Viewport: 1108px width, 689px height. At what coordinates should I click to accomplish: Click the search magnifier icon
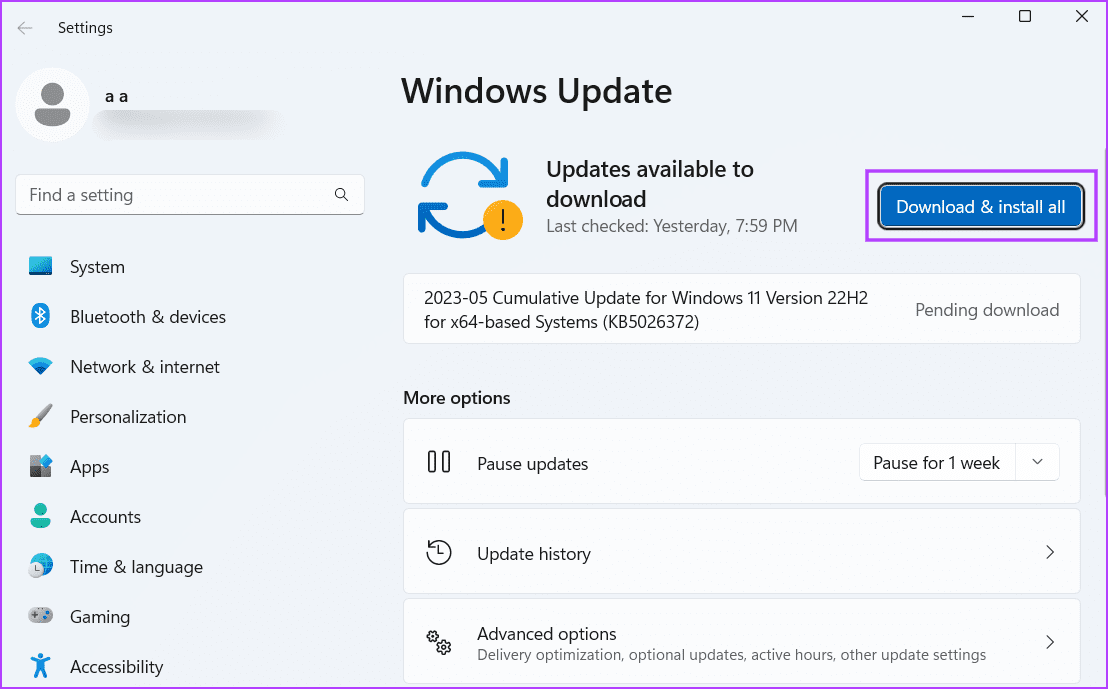[341, 194]
